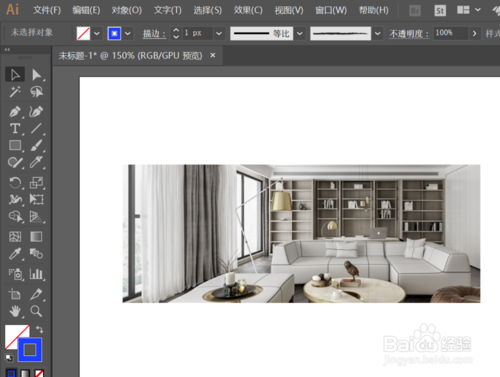Open variable width profile dropdown

click(x=300, y=33)
